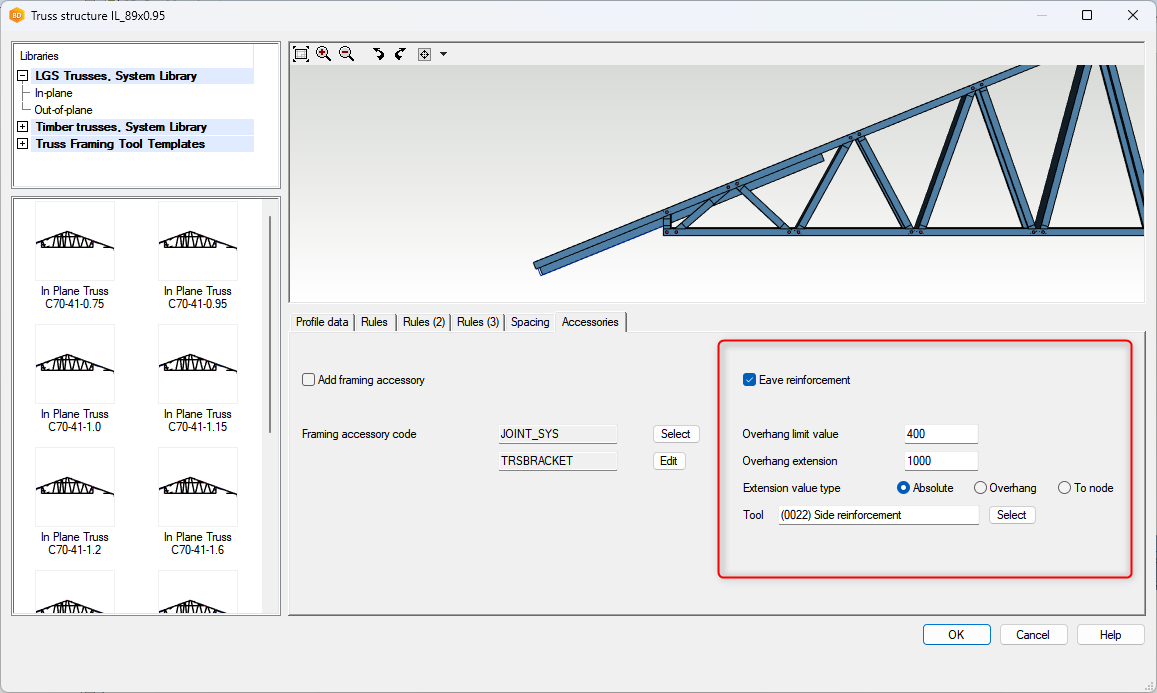The height and width of the screenshot is (693, 1157).
Task: Click the zoom-to-fit icon in preview toolbar
Action: click(x=301, y=54)
